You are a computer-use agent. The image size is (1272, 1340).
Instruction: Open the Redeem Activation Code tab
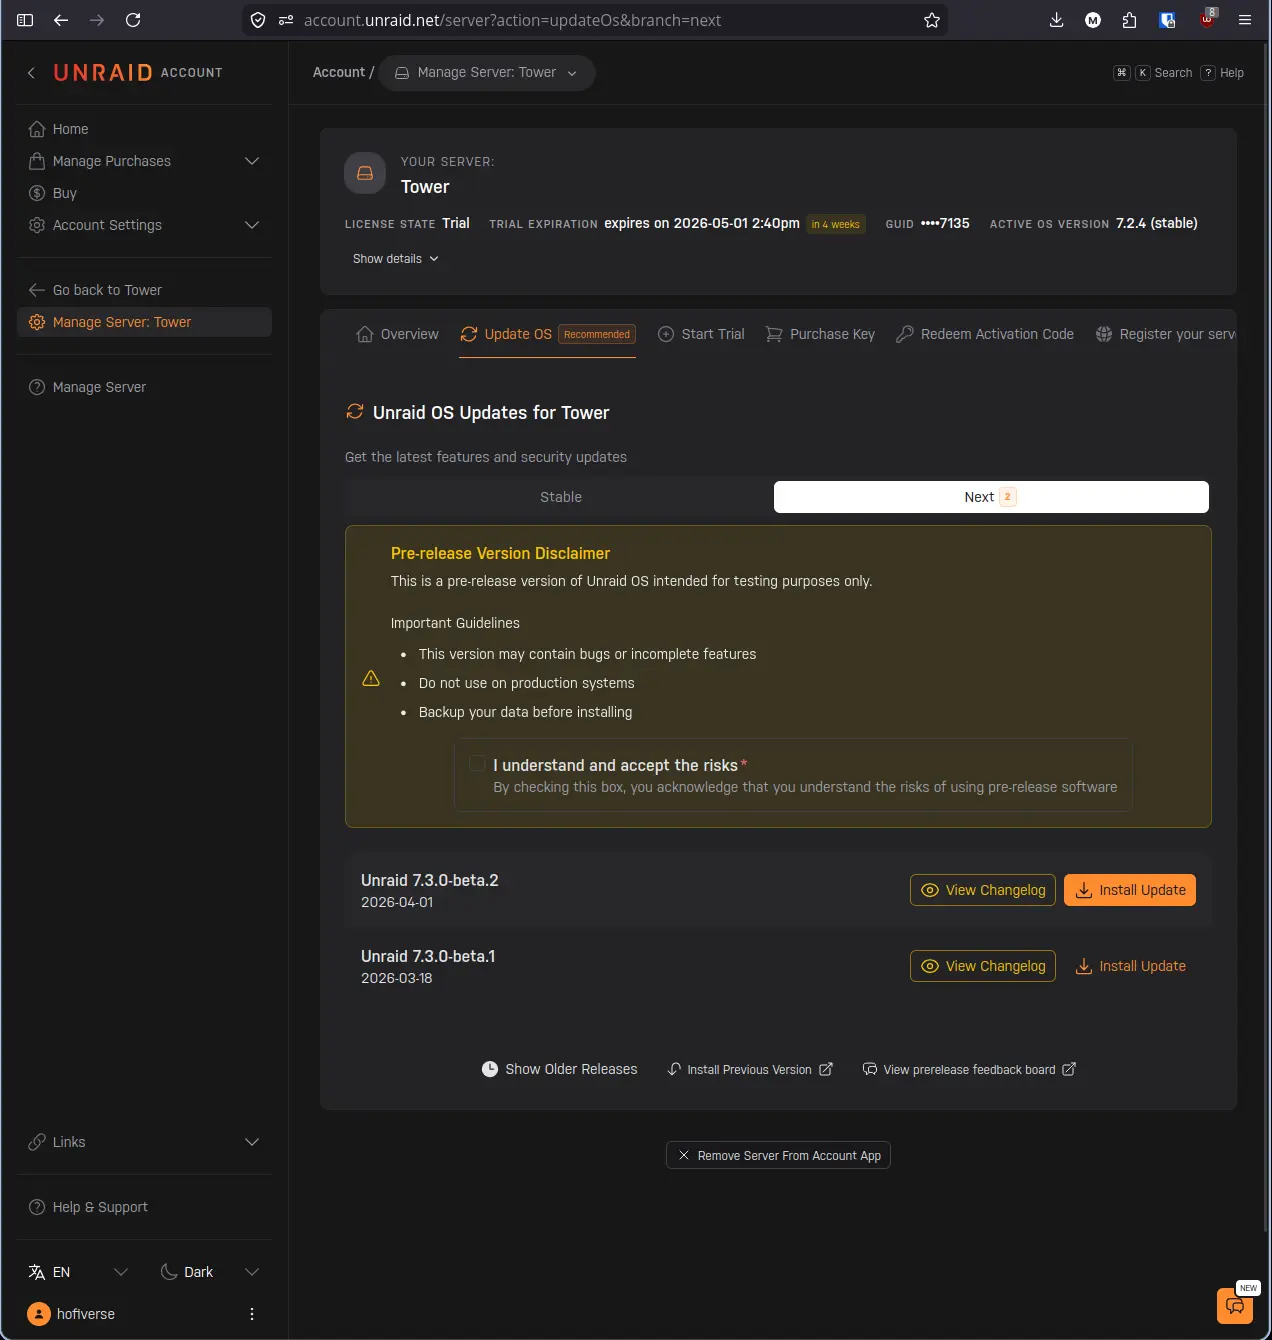pyautogui.click(x=985, y=334)
